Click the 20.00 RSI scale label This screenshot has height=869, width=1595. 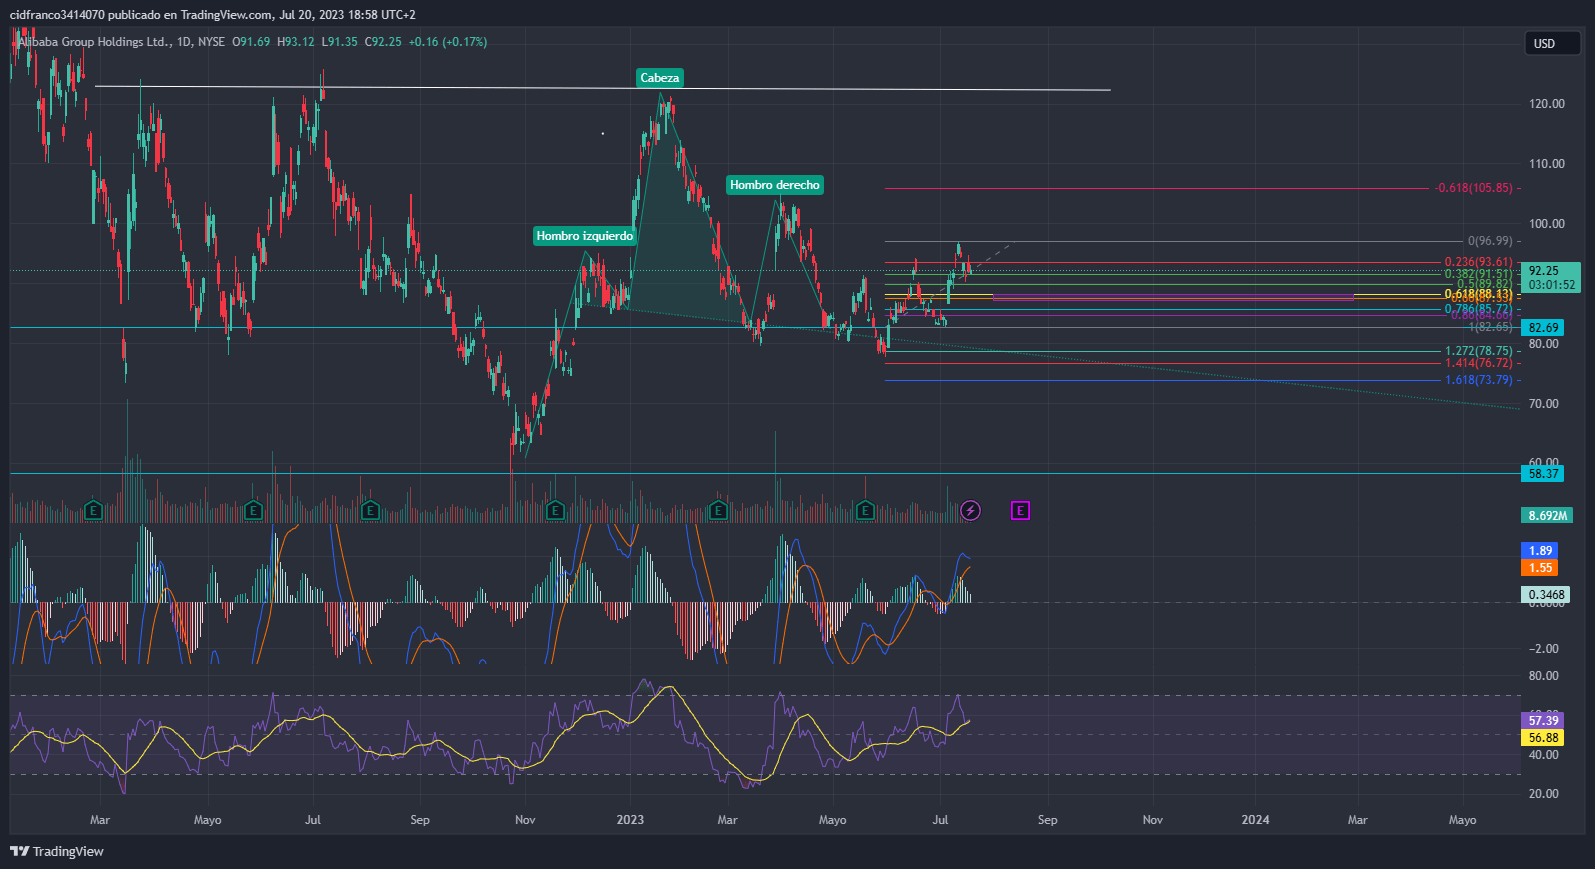click(1544, 794)
